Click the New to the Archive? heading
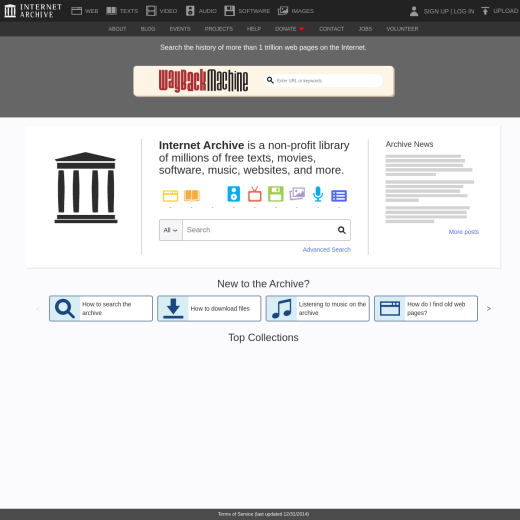This screenshot has width=520, height=520. coord(263,284)
